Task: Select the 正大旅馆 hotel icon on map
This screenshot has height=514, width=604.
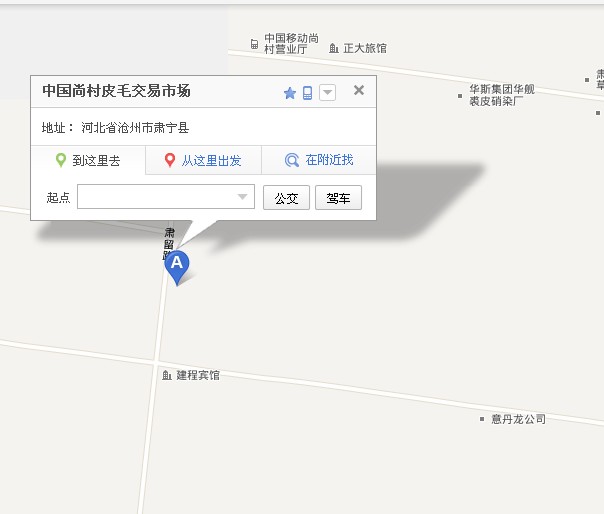Action: click(x=334, y=48)
